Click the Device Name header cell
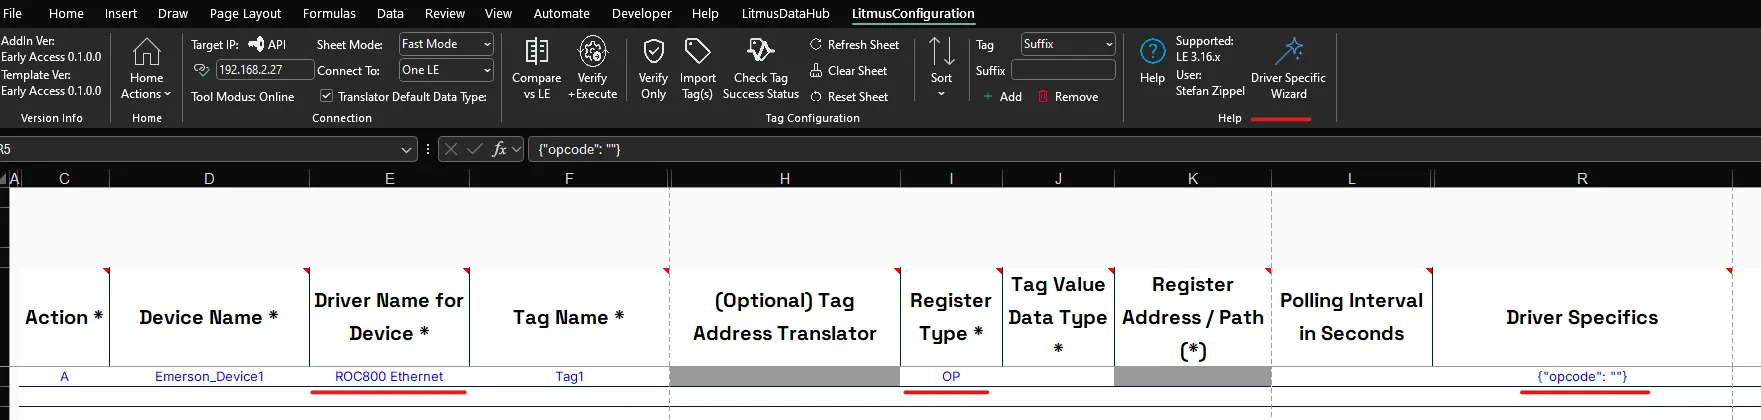The height and width of the screenshot is (420, 1761). click(209, 317)
